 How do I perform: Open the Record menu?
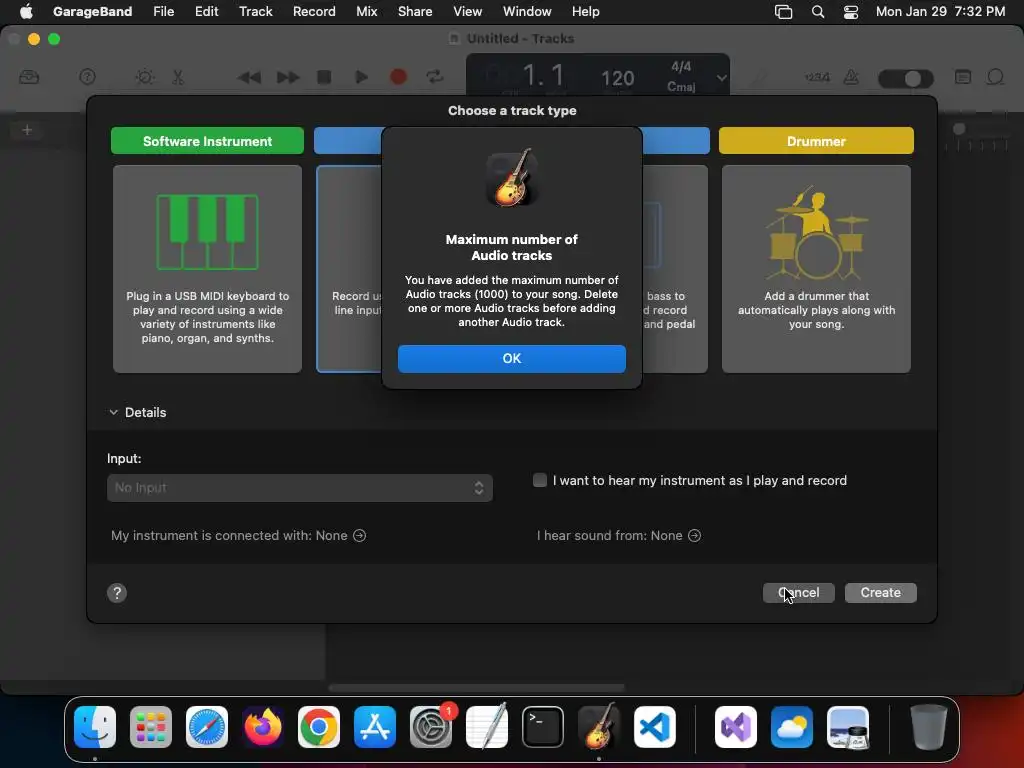(x=314, y=11)
